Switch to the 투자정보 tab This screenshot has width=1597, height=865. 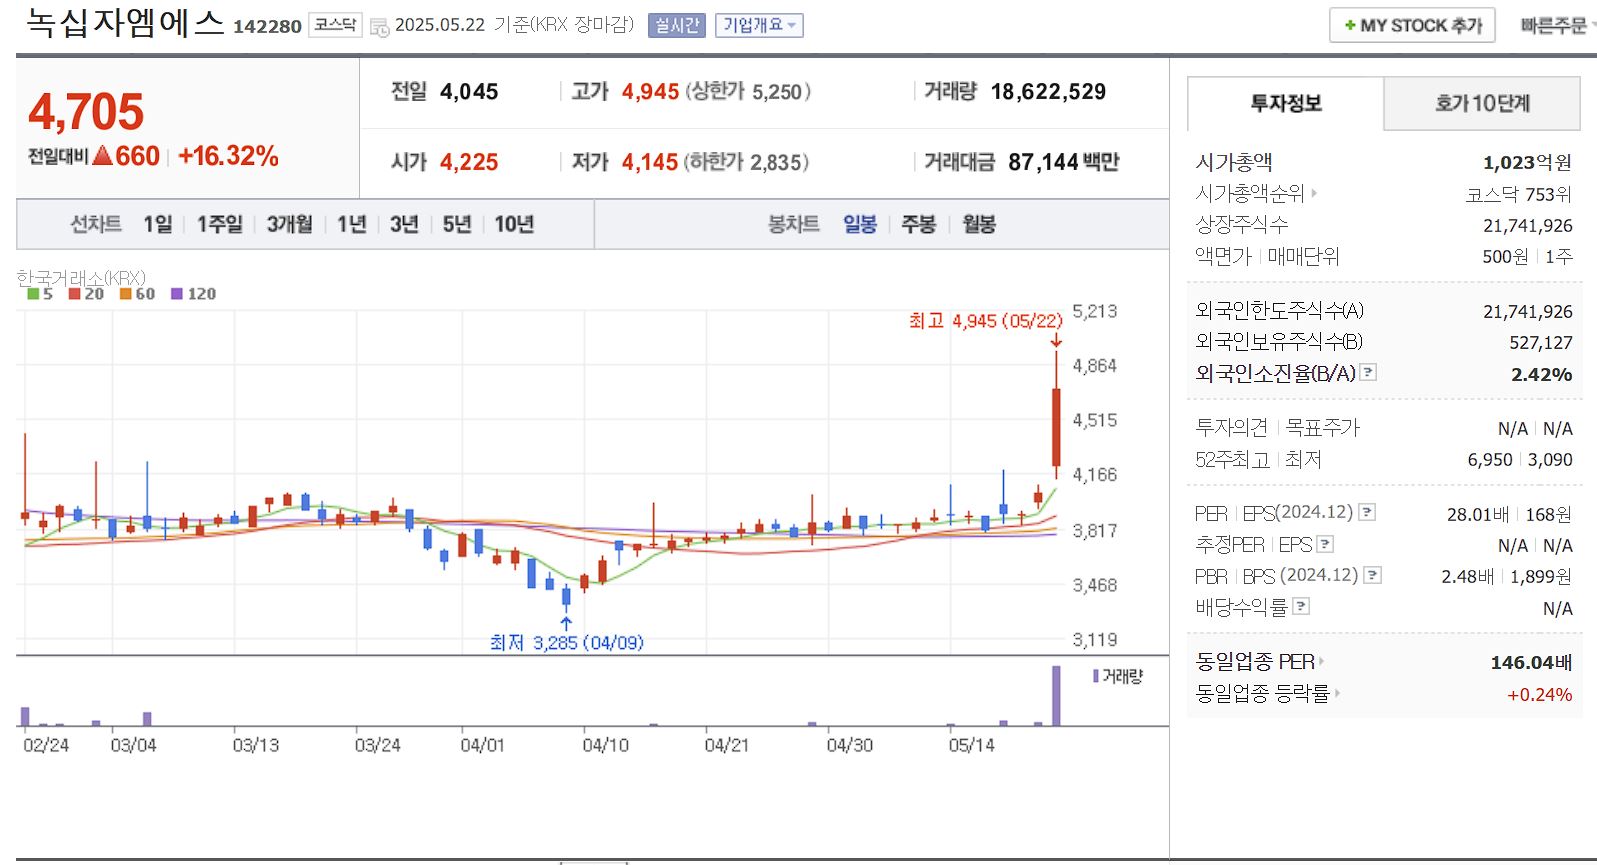point(1286,103)
